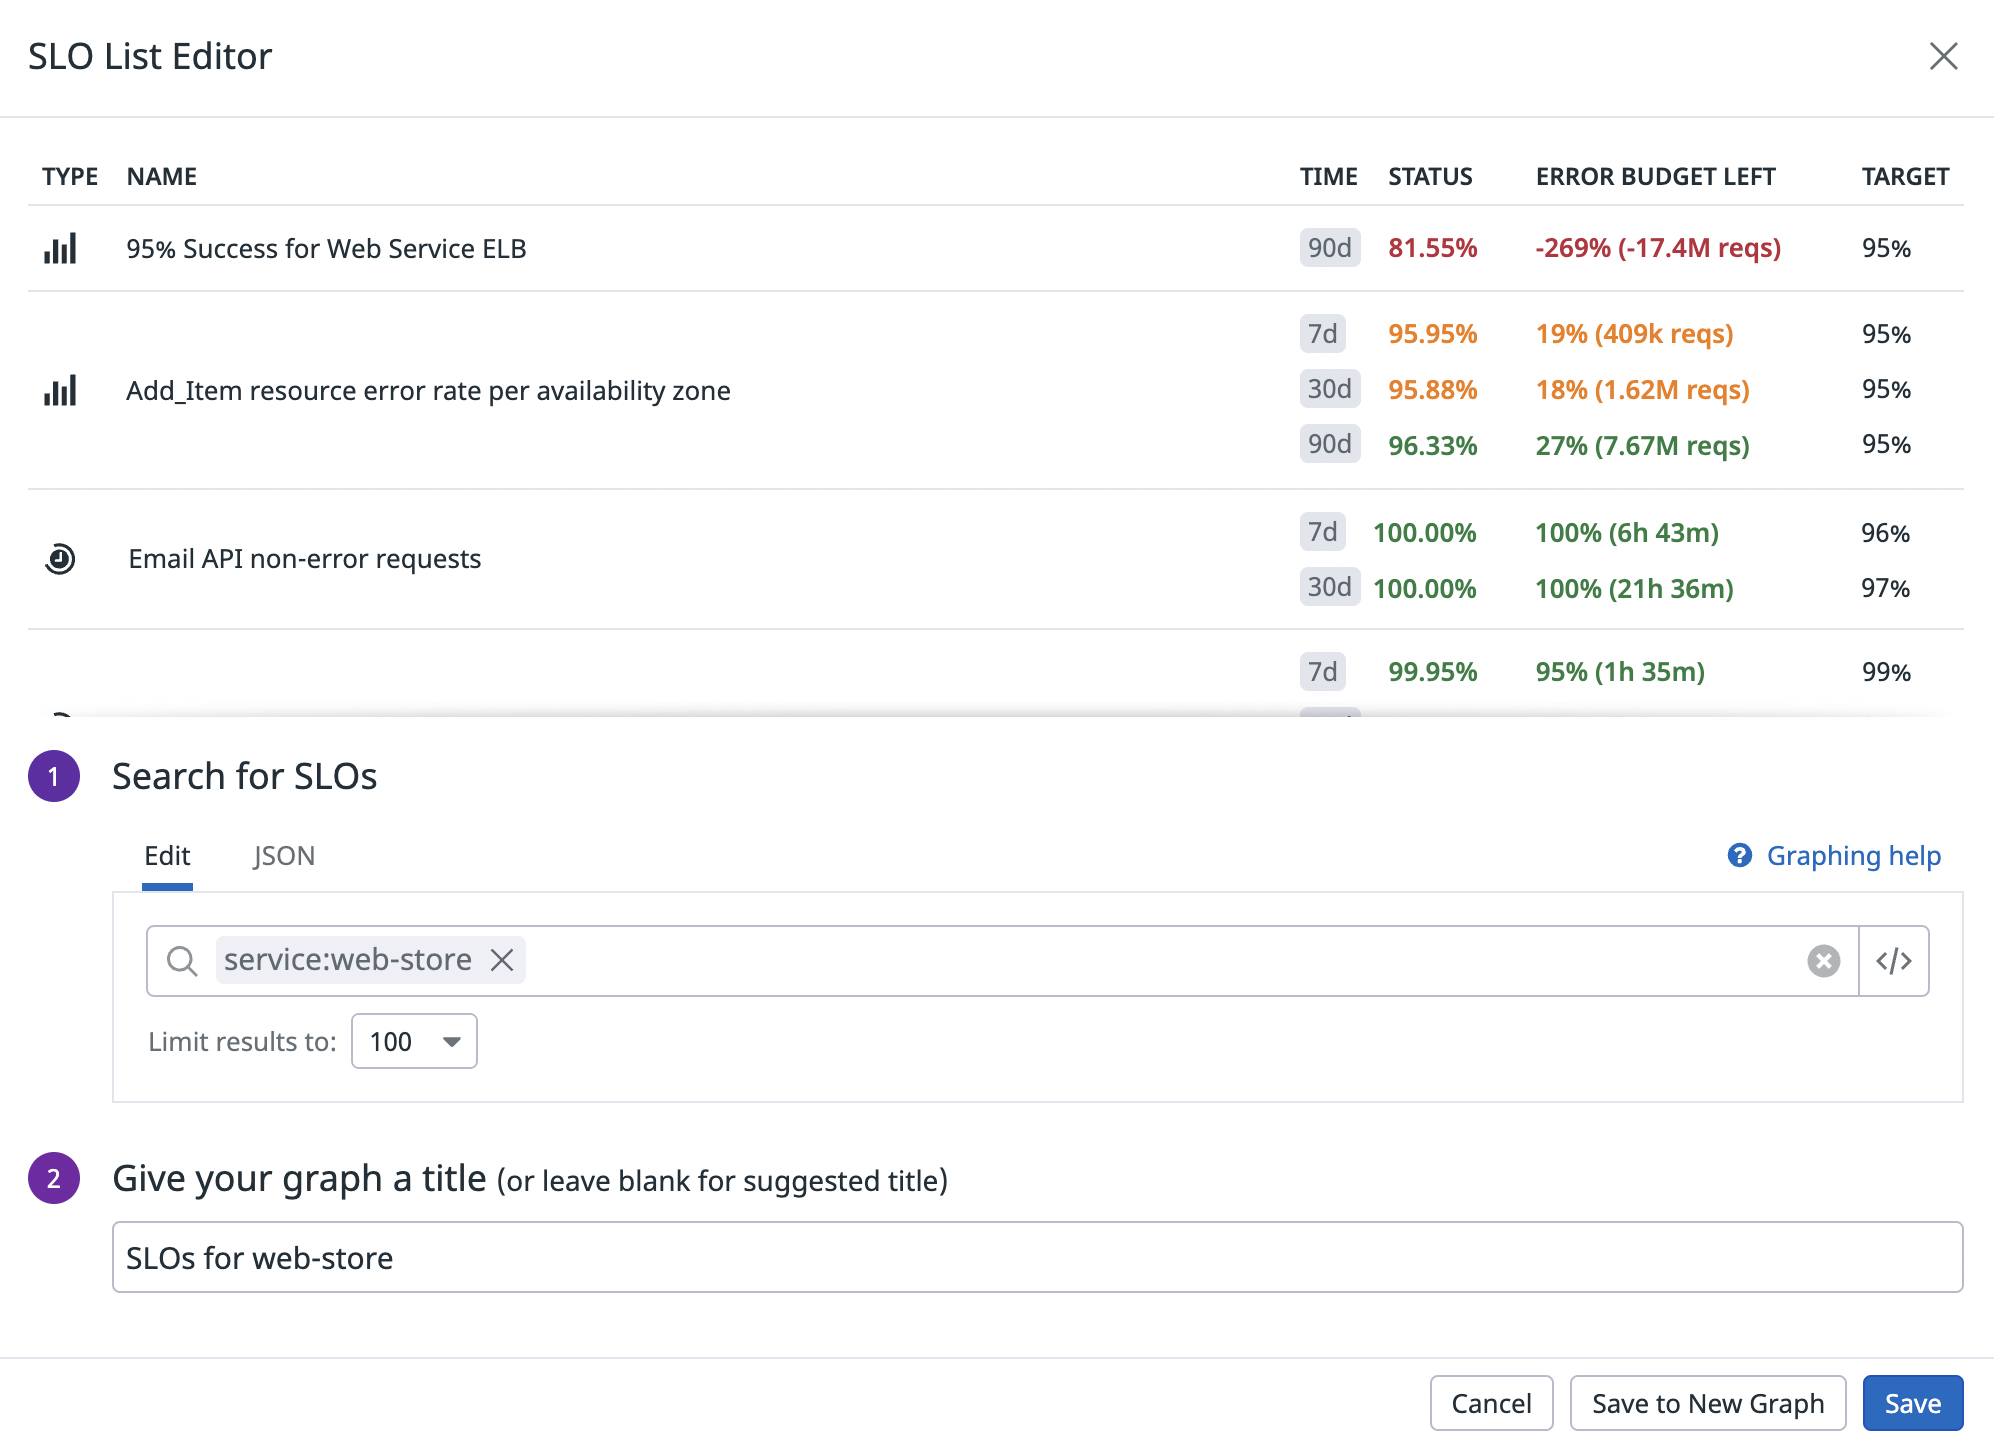The width and height of the screenshot is (1994, 1454).
Task: Switch to the JSON tab
Action: (x=284, y=856)
